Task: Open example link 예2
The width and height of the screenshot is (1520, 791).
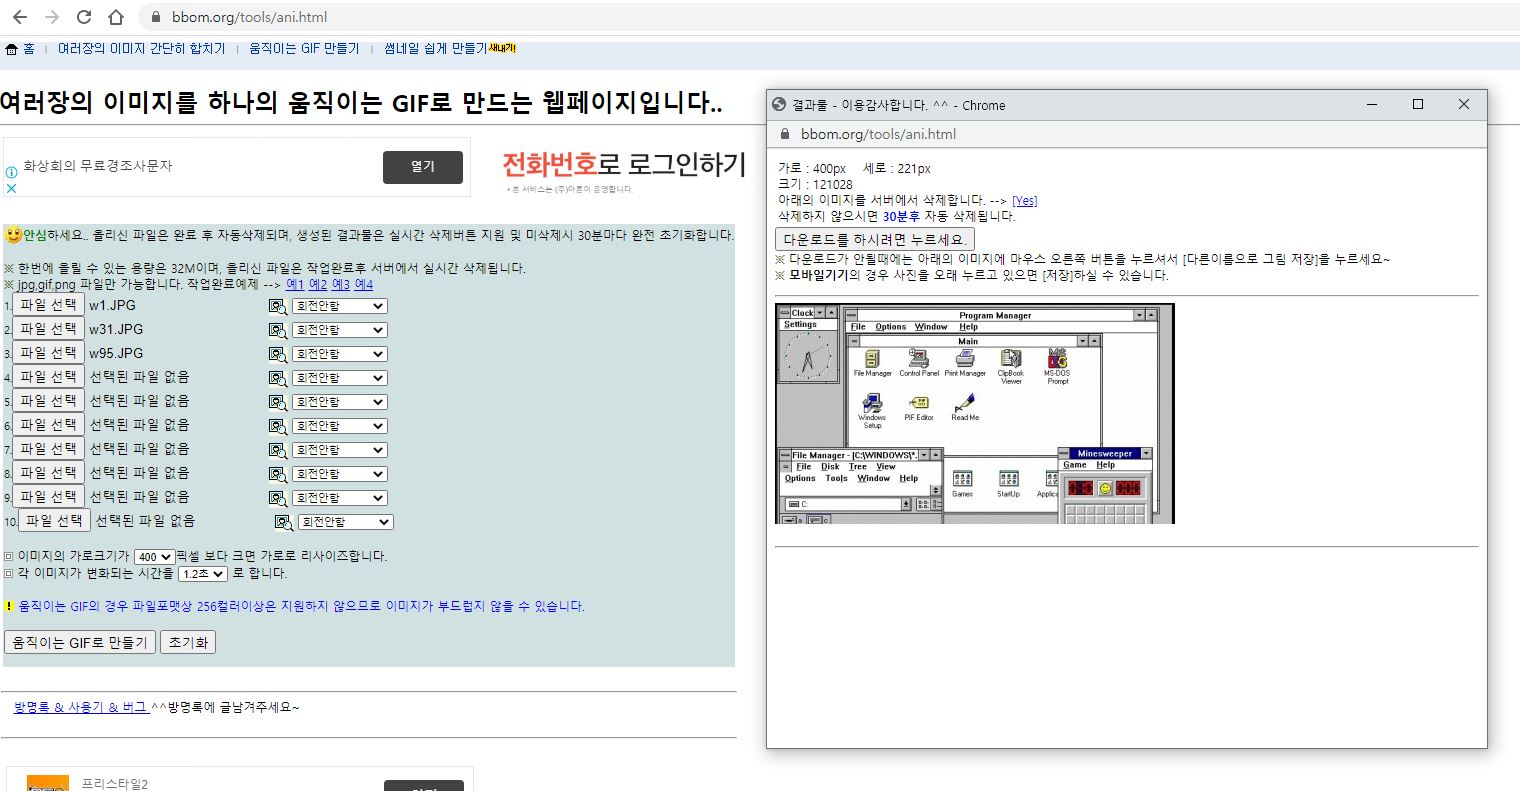Action: pyautogui.click(x=318, y=285)
